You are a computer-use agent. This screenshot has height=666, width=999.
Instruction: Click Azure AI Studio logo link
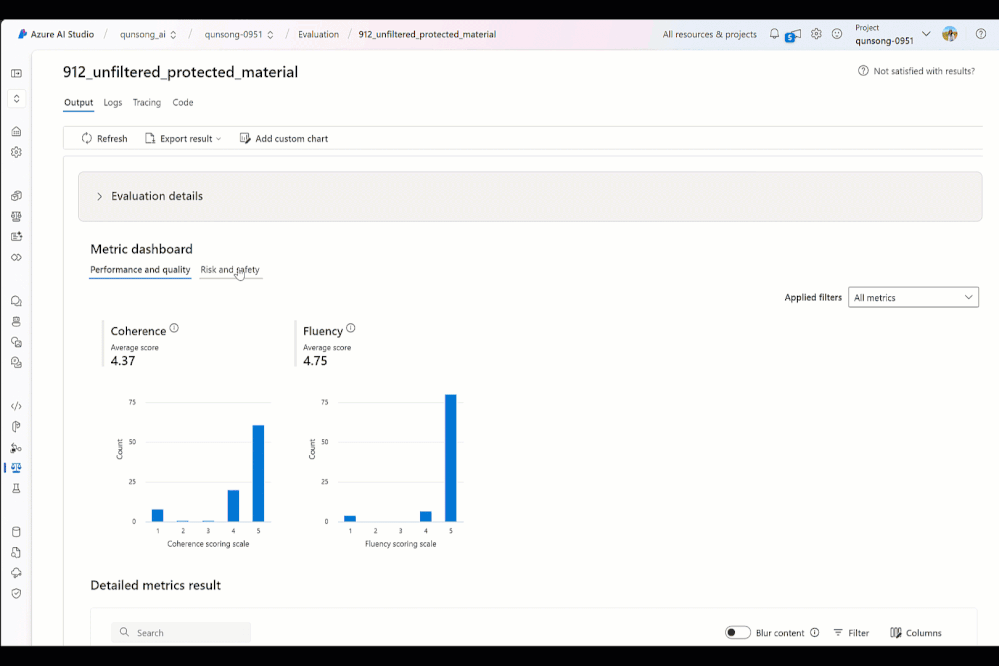click(x=56, y=34)
